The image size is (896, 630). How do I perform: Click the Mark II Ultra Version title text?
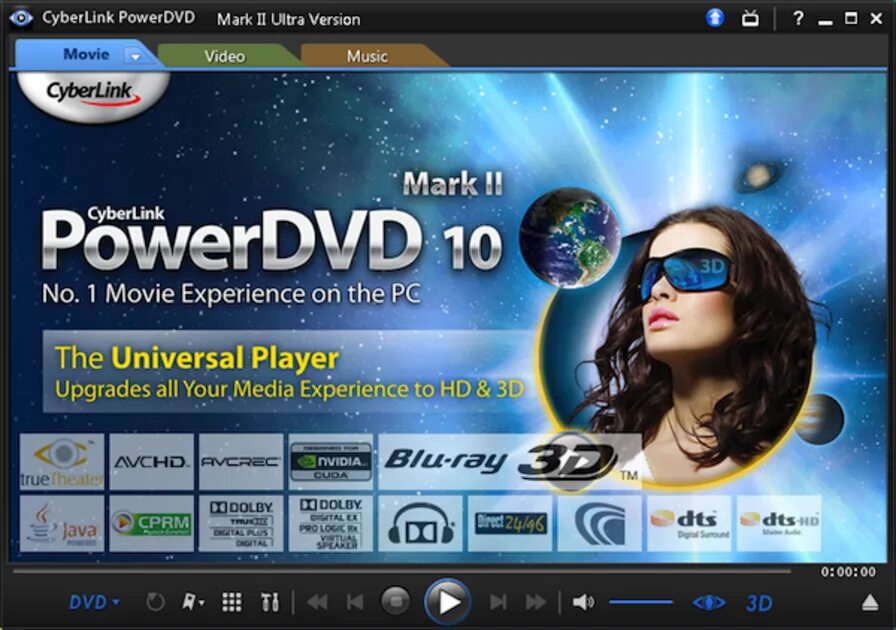pos(289,19)
